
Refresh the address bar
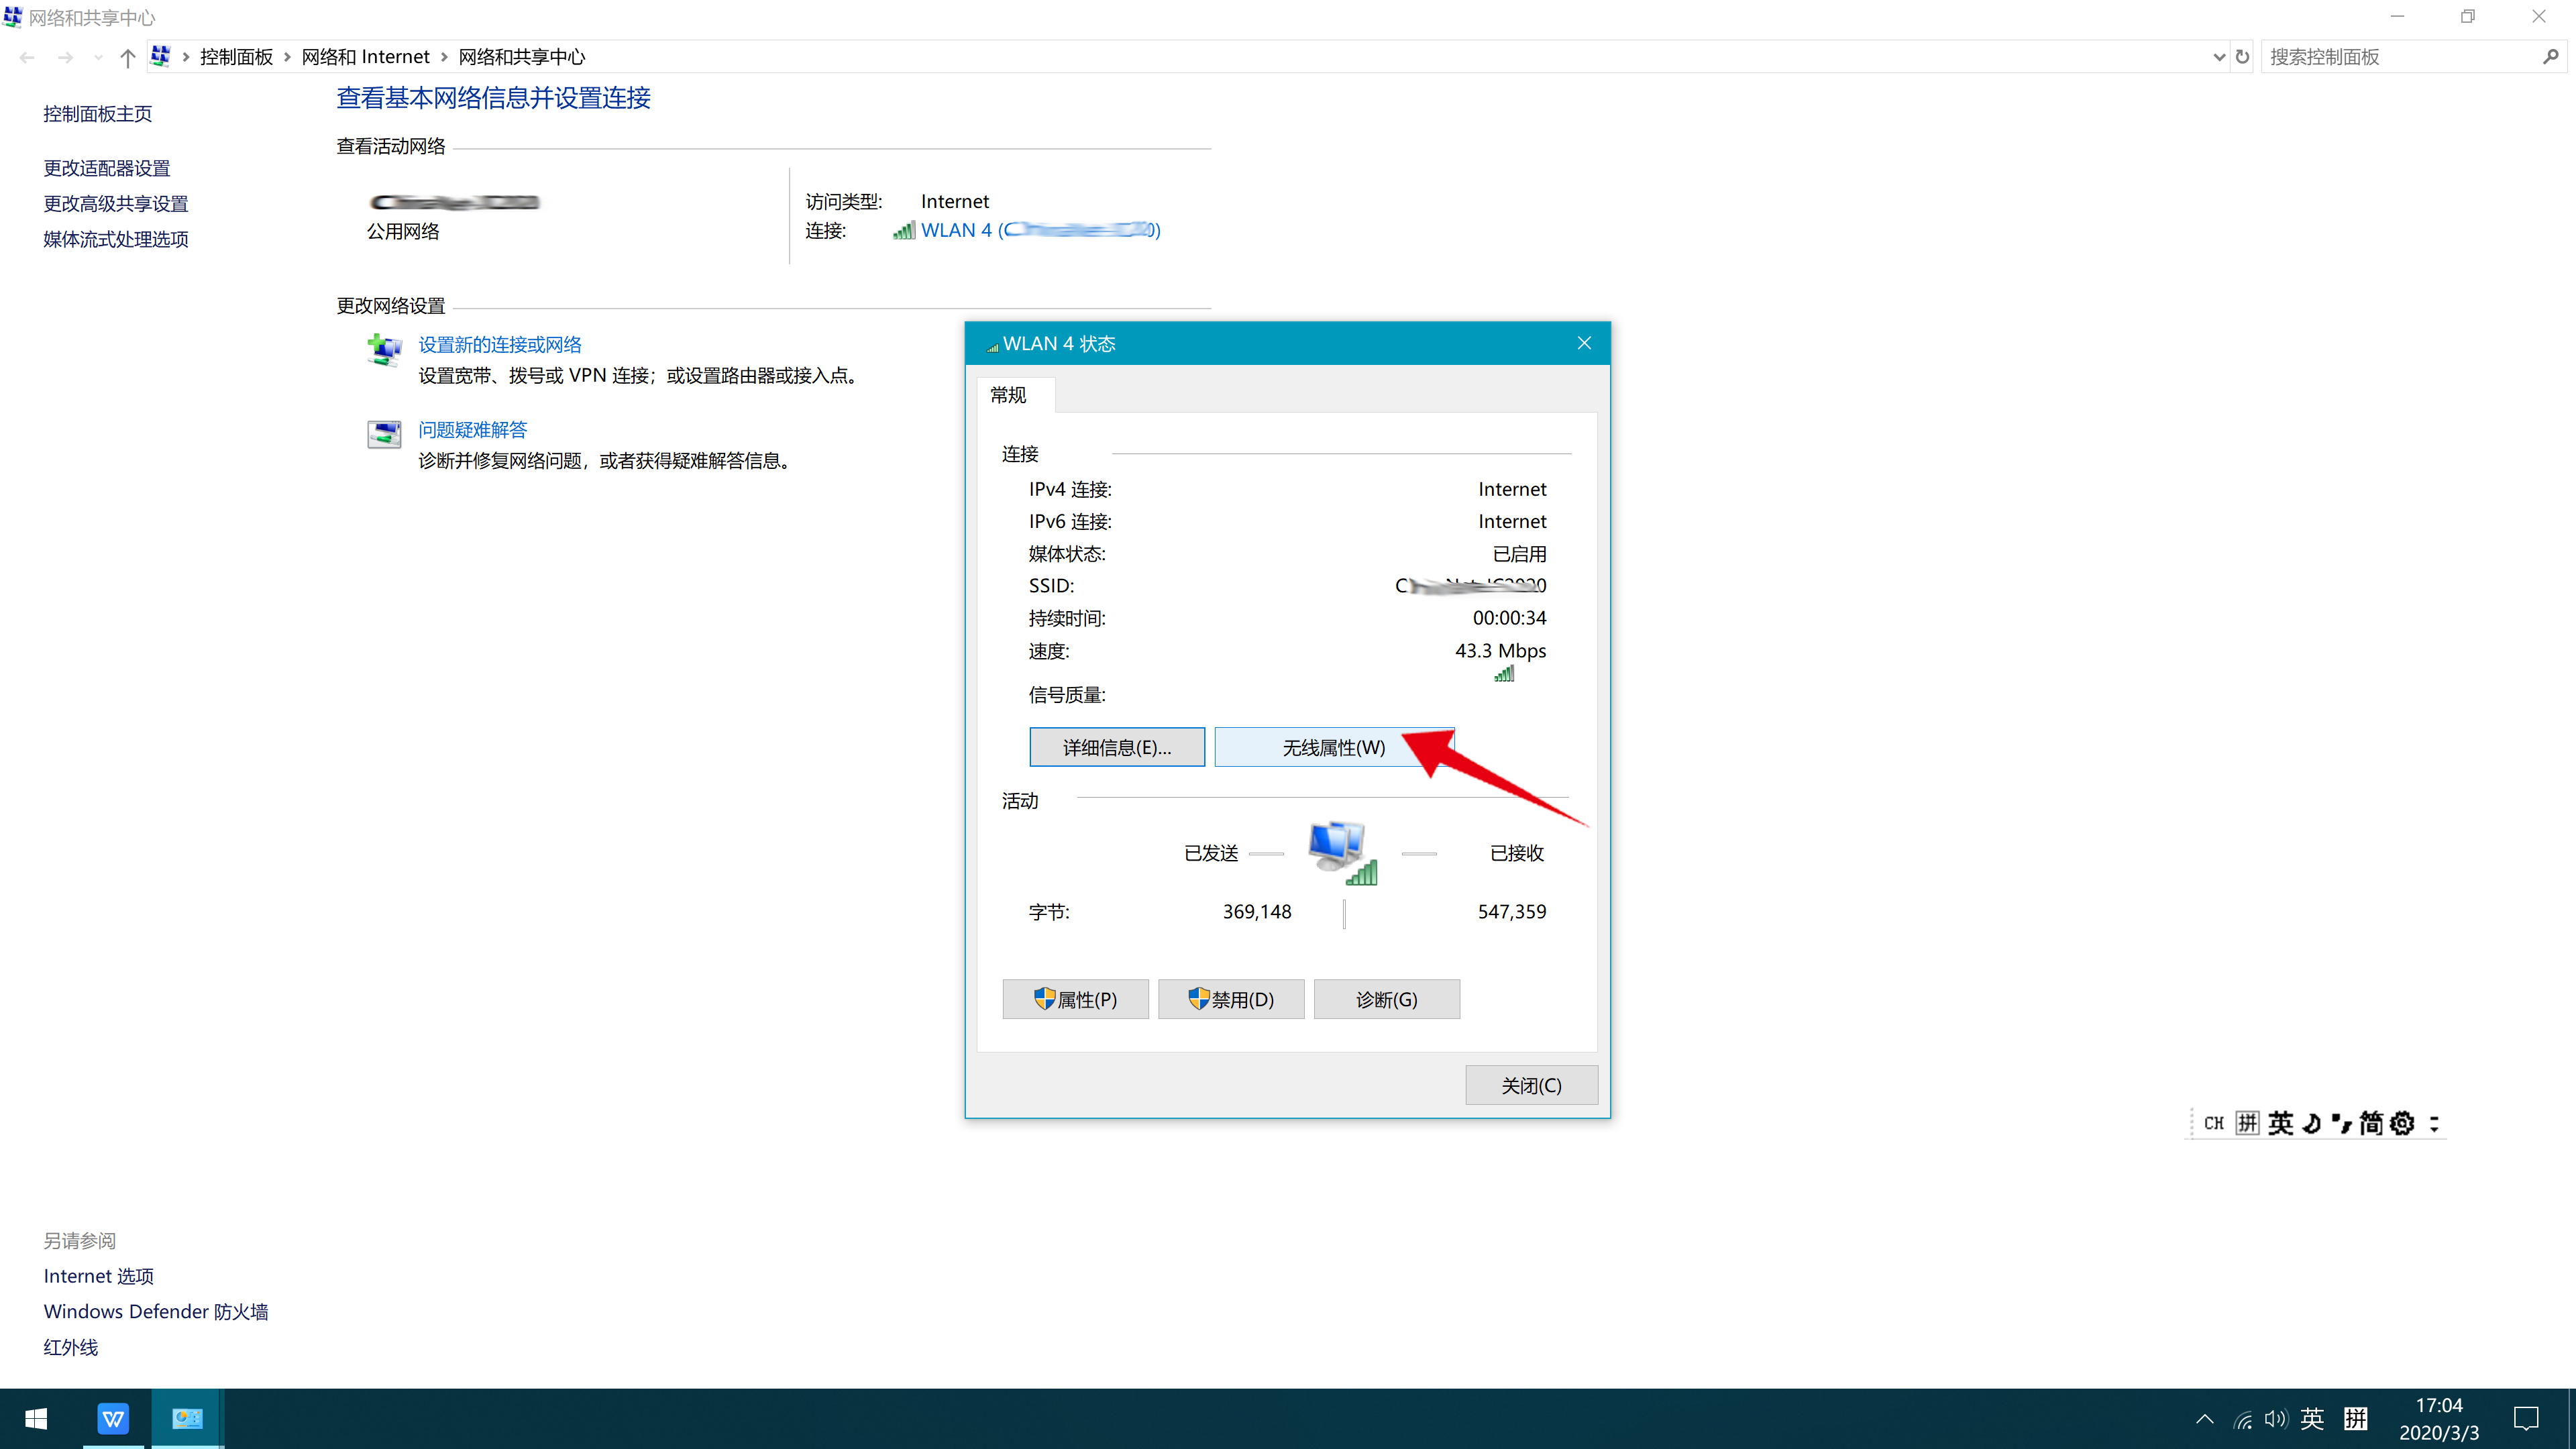(2242, 57)
